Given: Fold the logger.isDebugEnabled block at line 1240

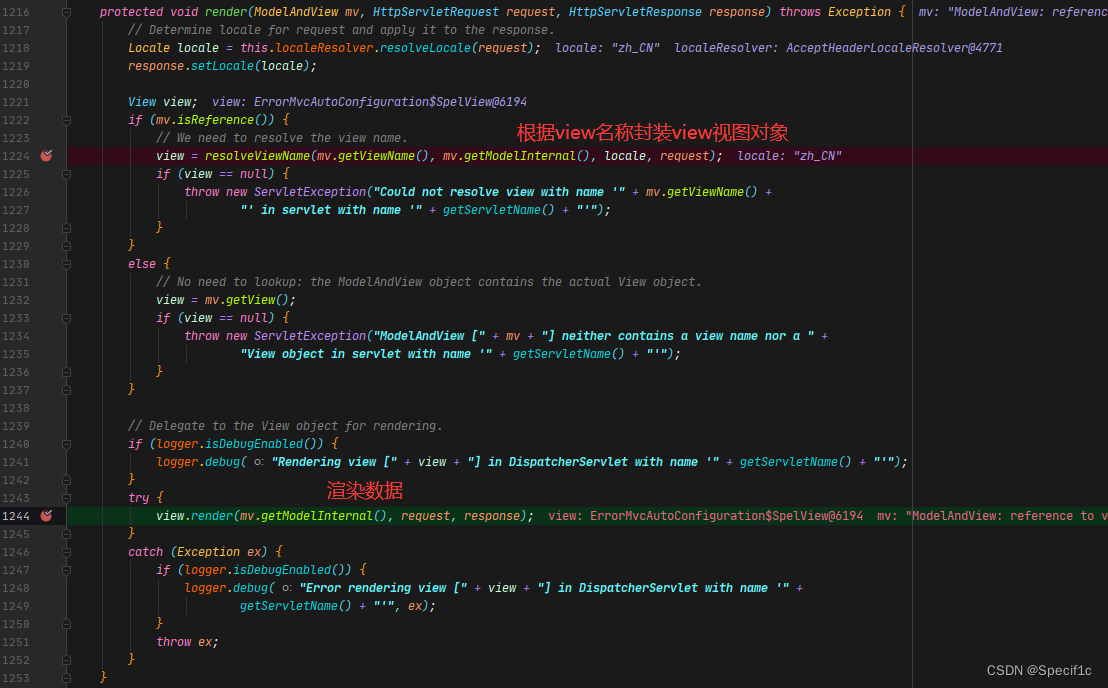Looking at the screenshot, I should (66, 444).
